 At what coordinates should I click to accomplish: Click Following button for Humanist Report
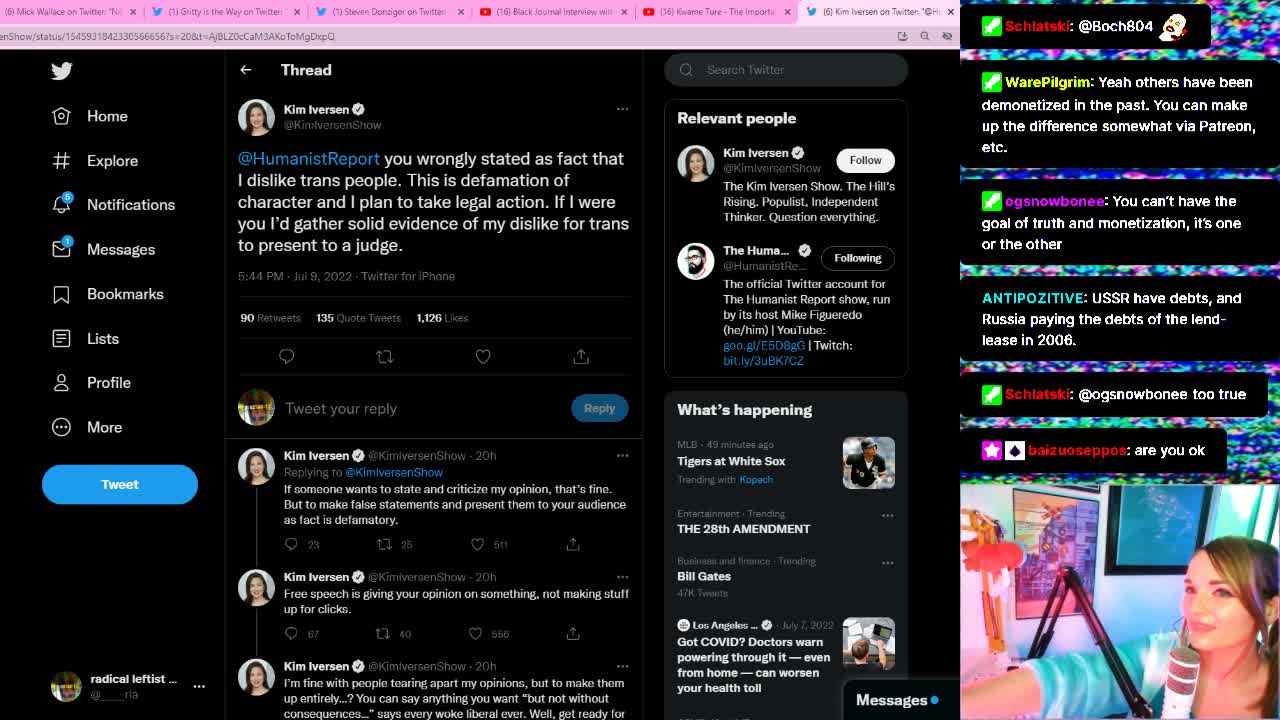pos(858,258)
